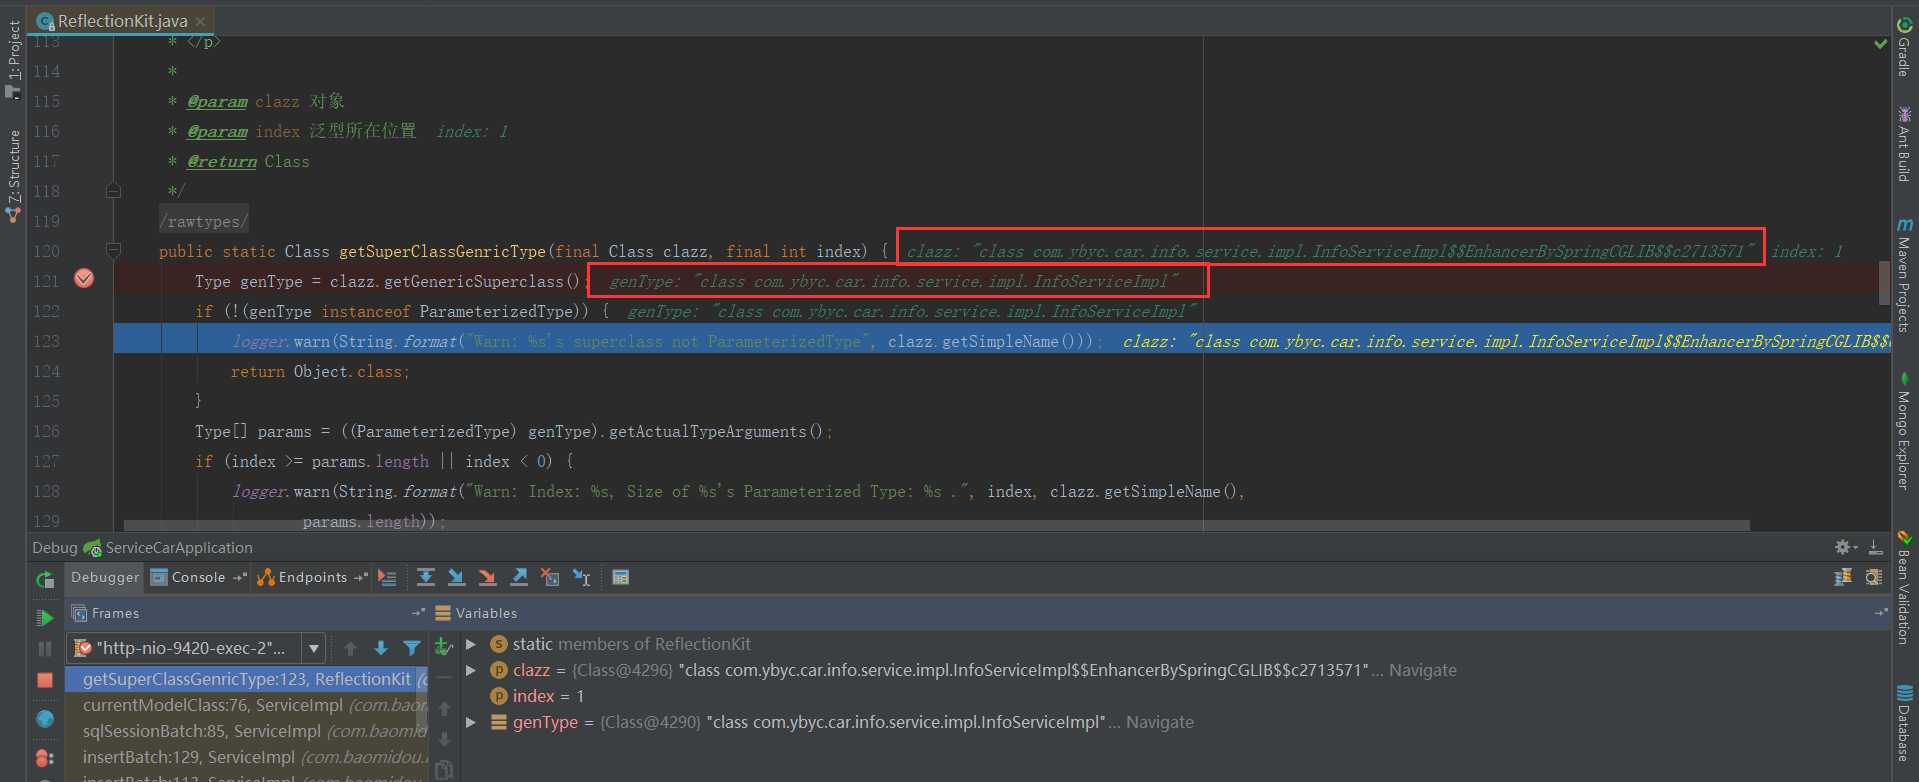Click the @return Javadoc tag on line 117
Image resolution: width=1919 pixels, height=782 pixels.
pos(222,161)
